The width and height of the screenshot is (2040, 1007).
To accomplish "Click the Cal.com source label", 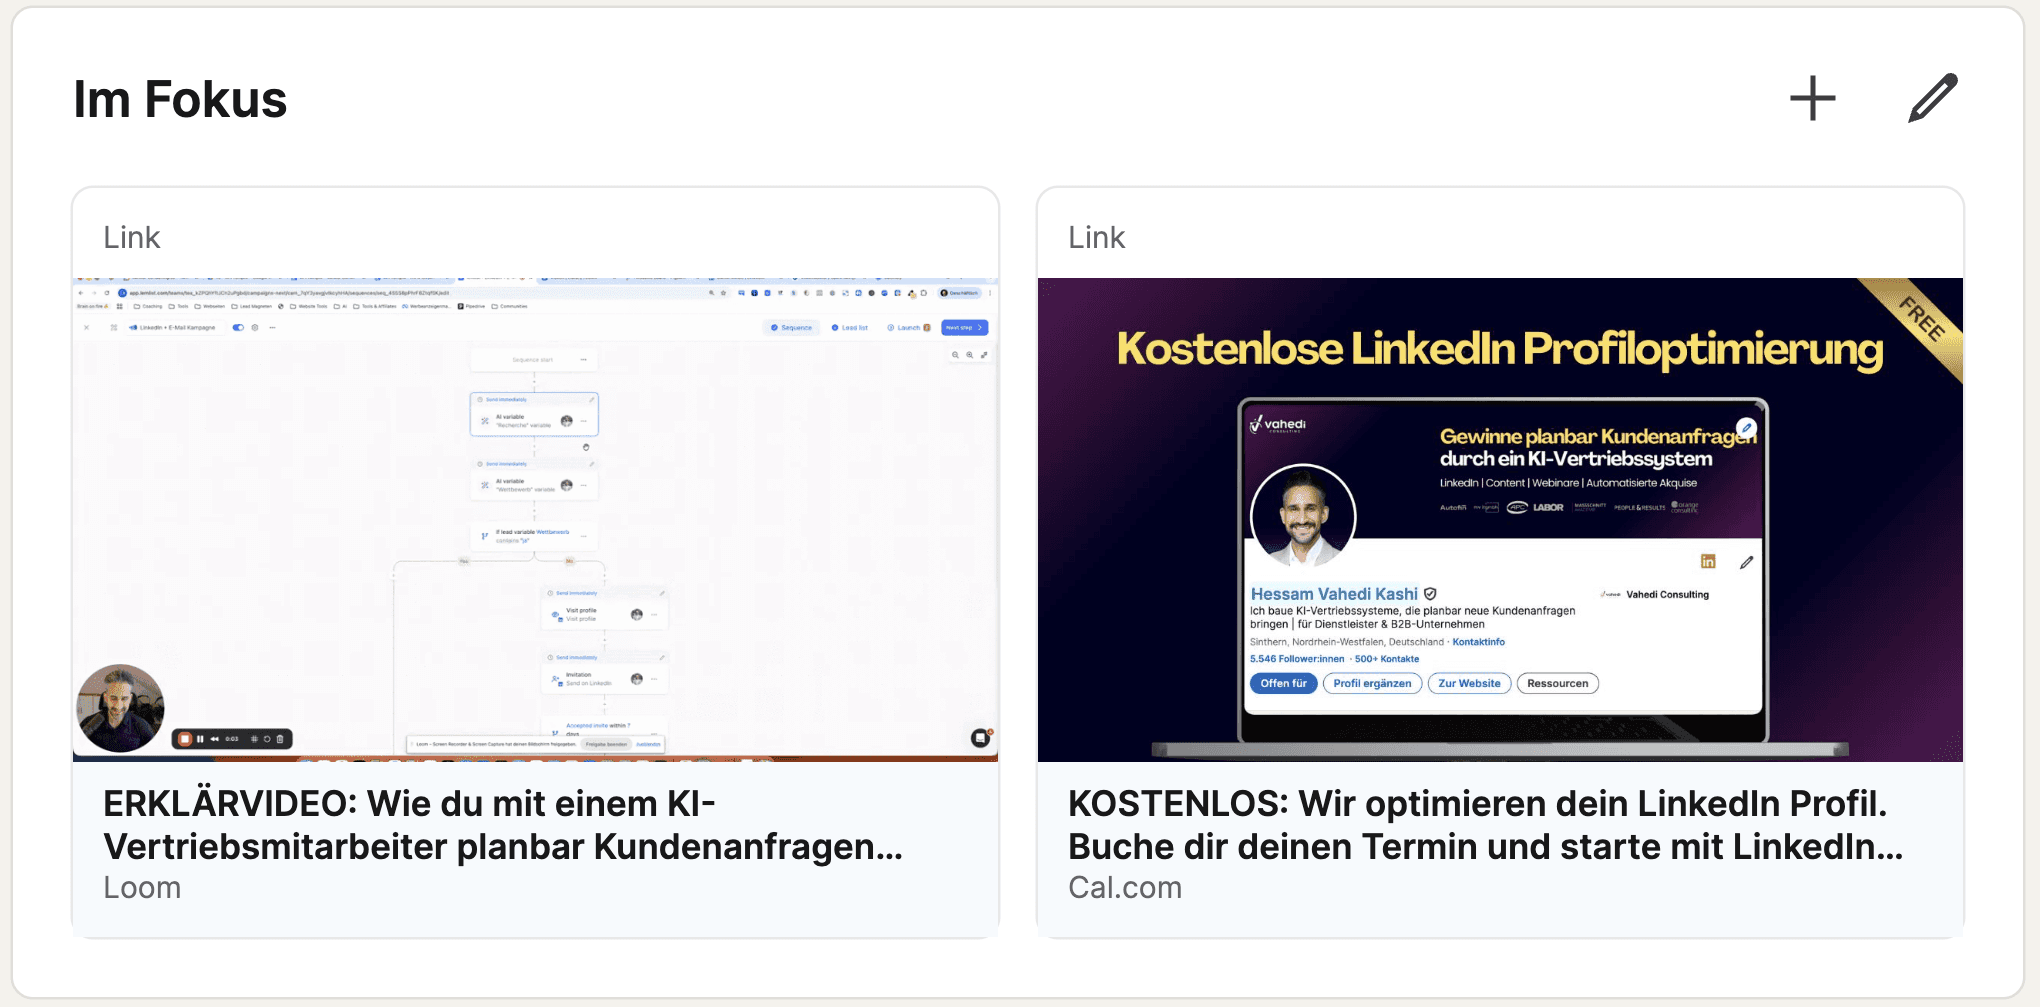I will 1125,887.
